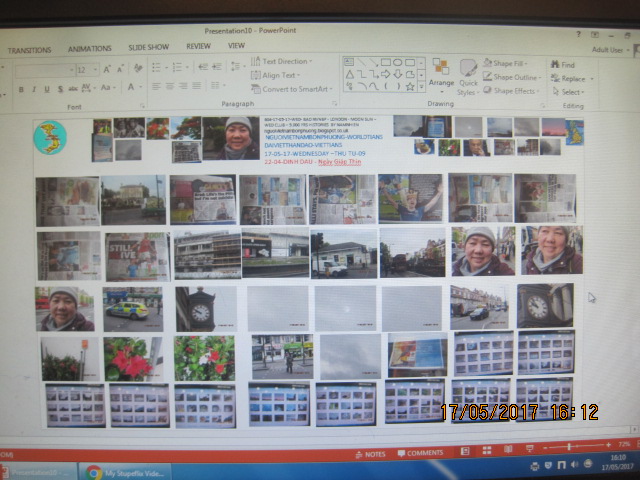Screen dimensions: 640x480
Task: Center the text
Action: [170, 86]
